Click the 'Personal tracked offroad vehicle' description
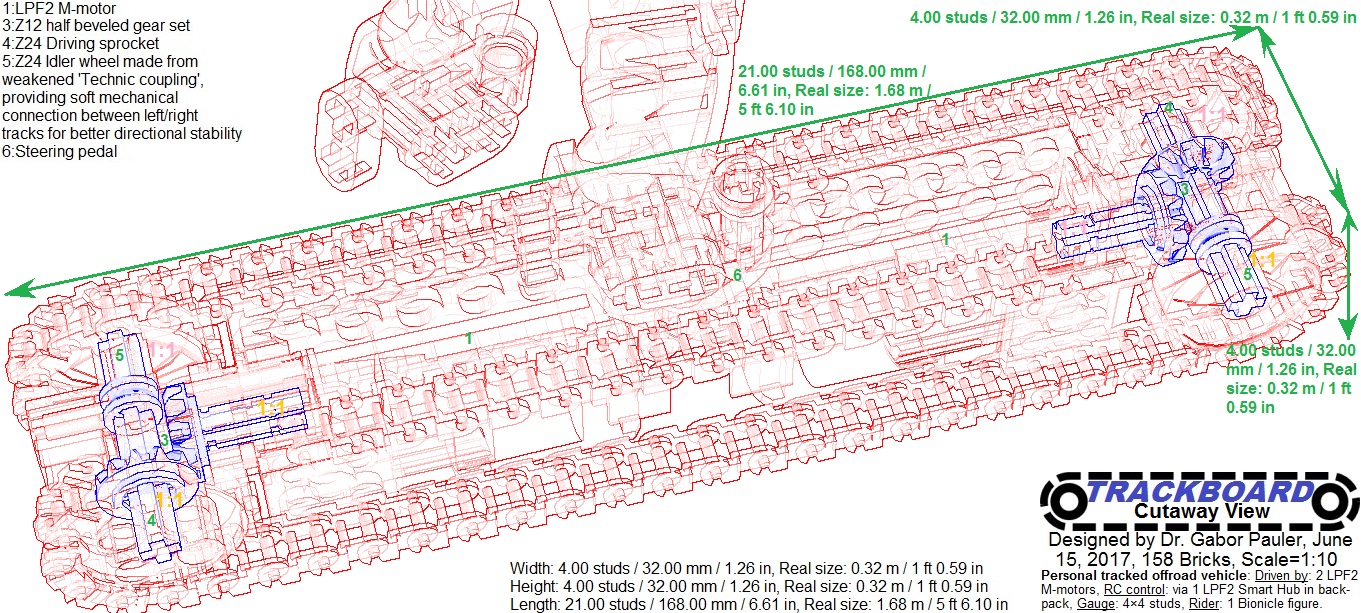 coord(1199,590)
